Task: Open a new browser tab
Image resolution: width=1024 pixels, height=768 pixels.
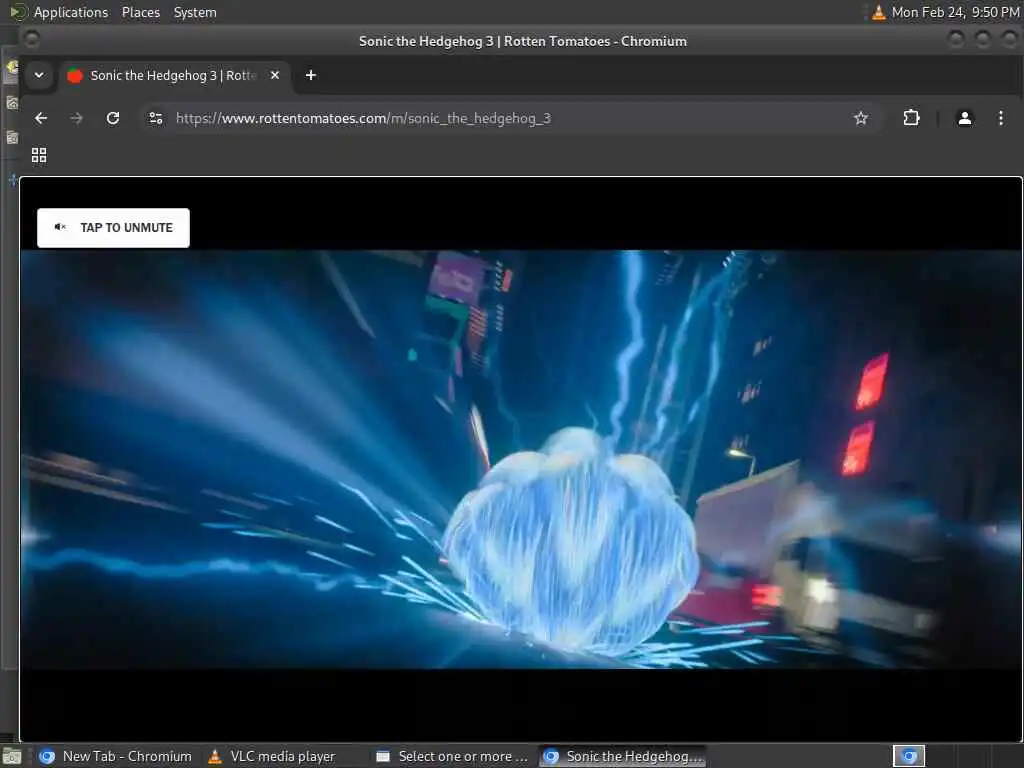Action: (x=311, y=75)
